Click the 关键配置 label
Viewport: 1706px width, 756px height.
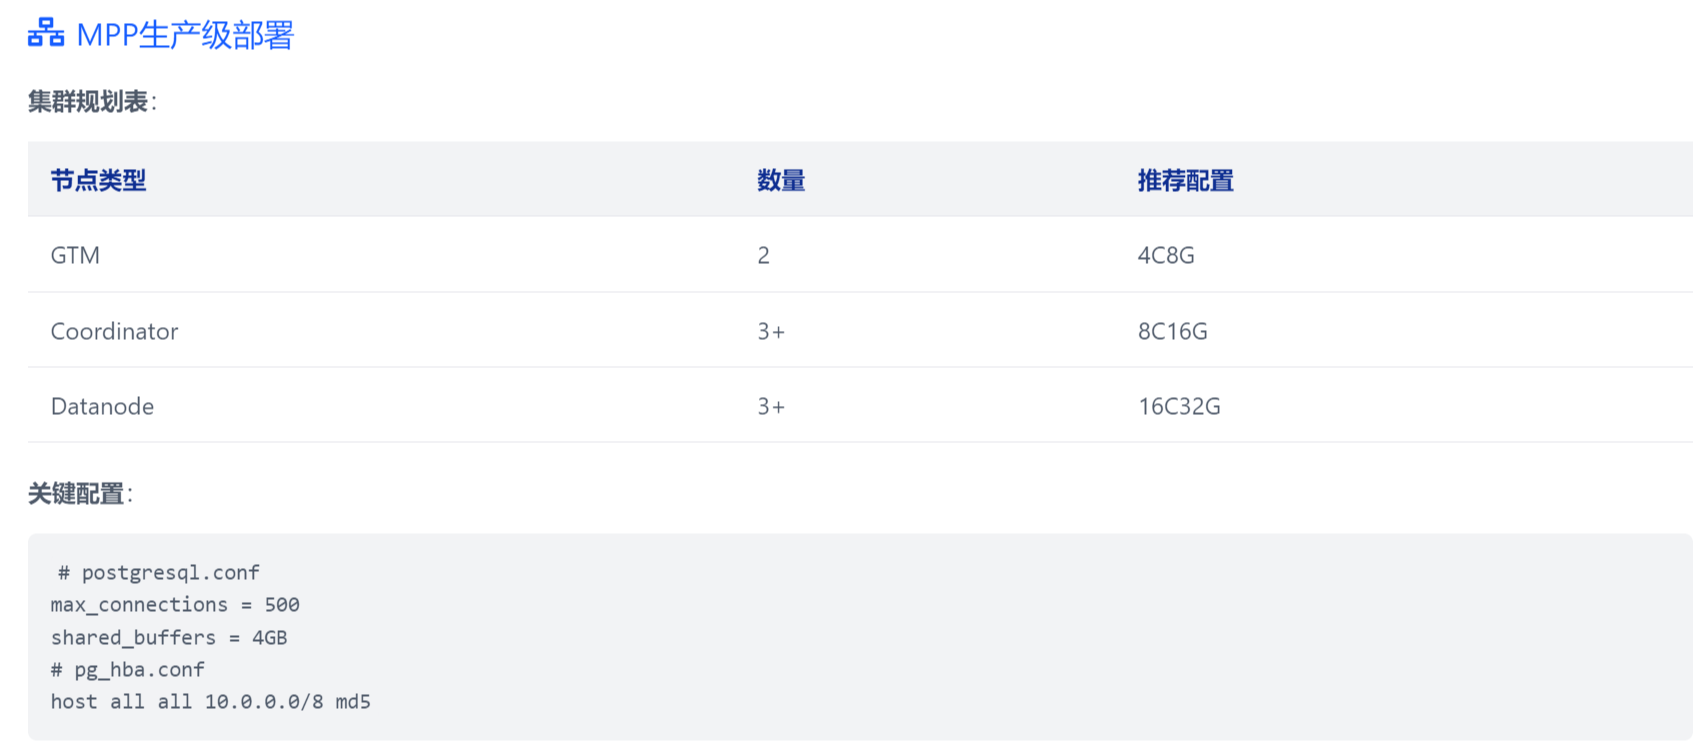click(x=80, y=494)
